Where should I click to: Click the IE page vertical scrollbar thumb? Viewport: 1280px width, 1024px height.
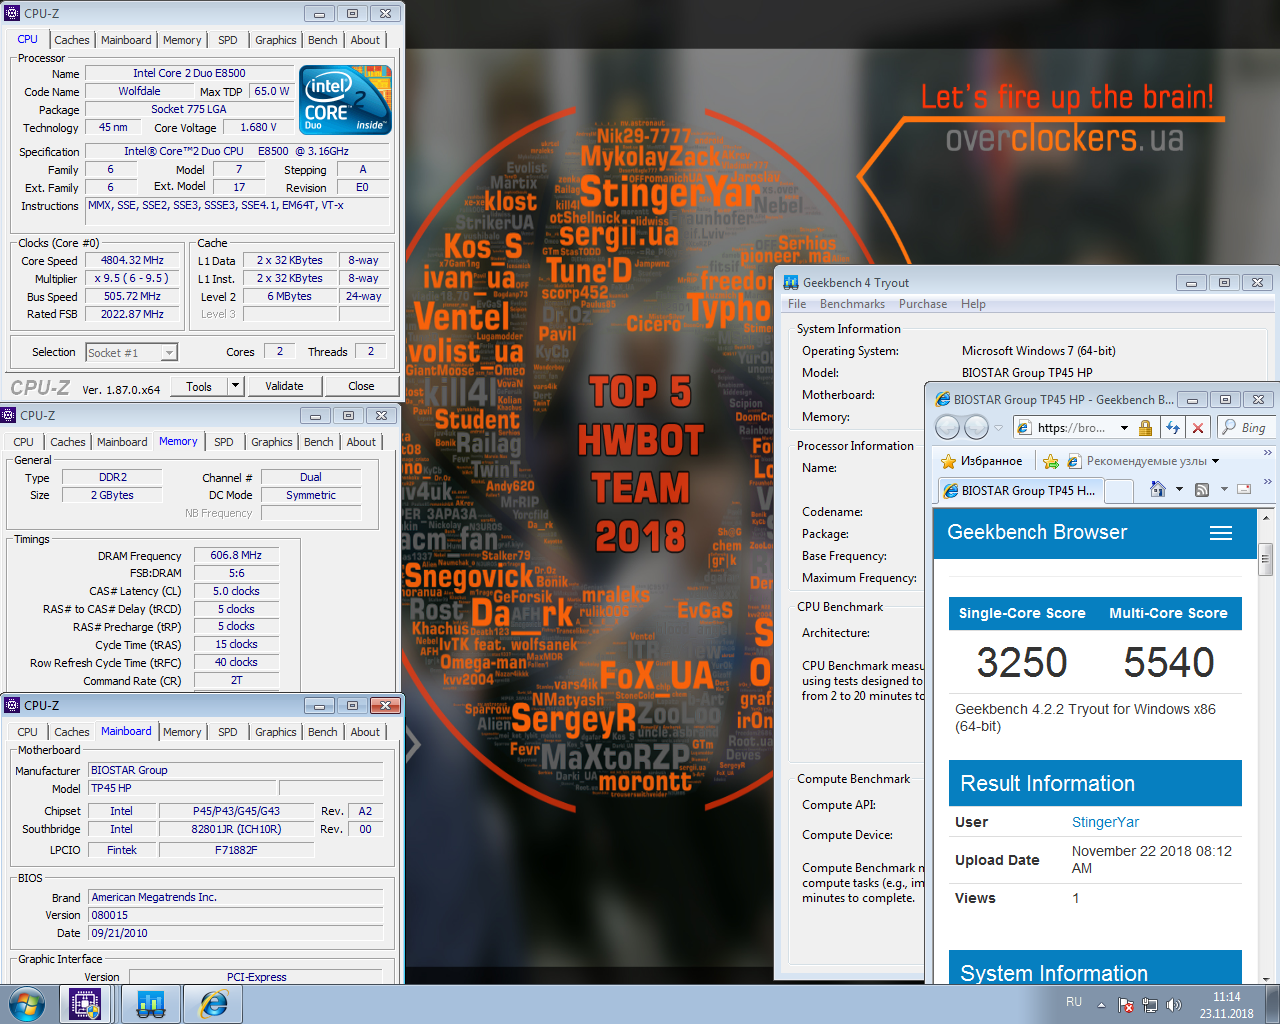[1265, 558]
